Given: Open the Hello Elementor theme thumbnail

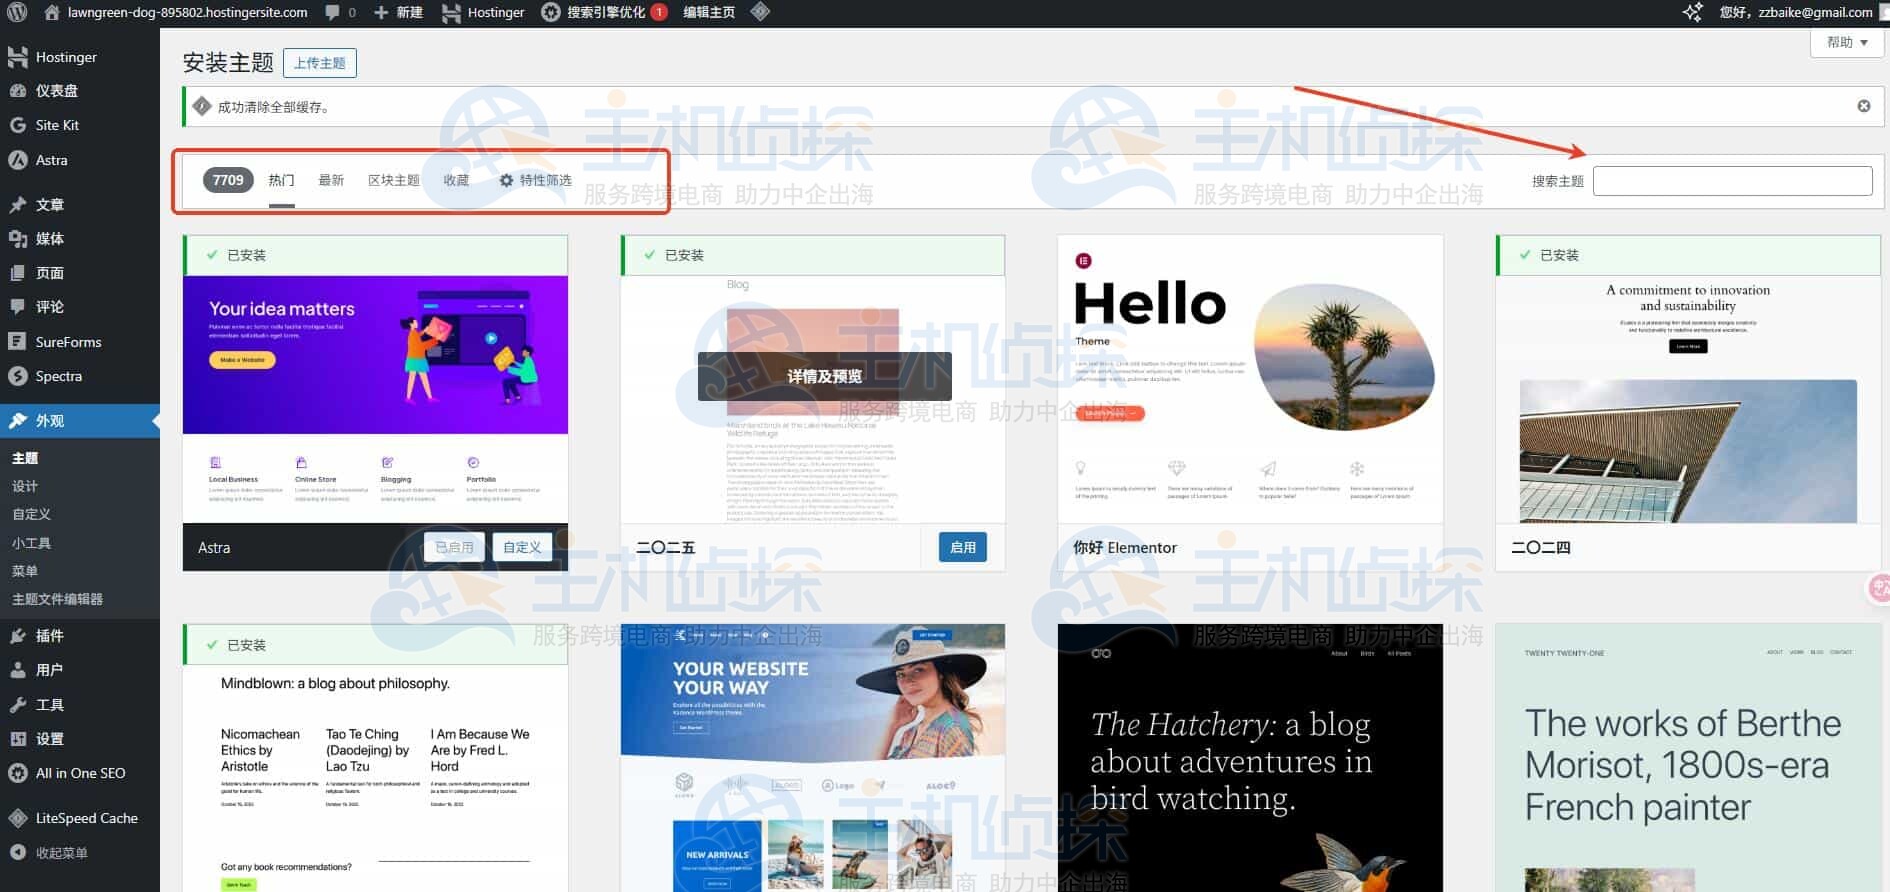Looking at the screenshot, I should click(1250, 380).
